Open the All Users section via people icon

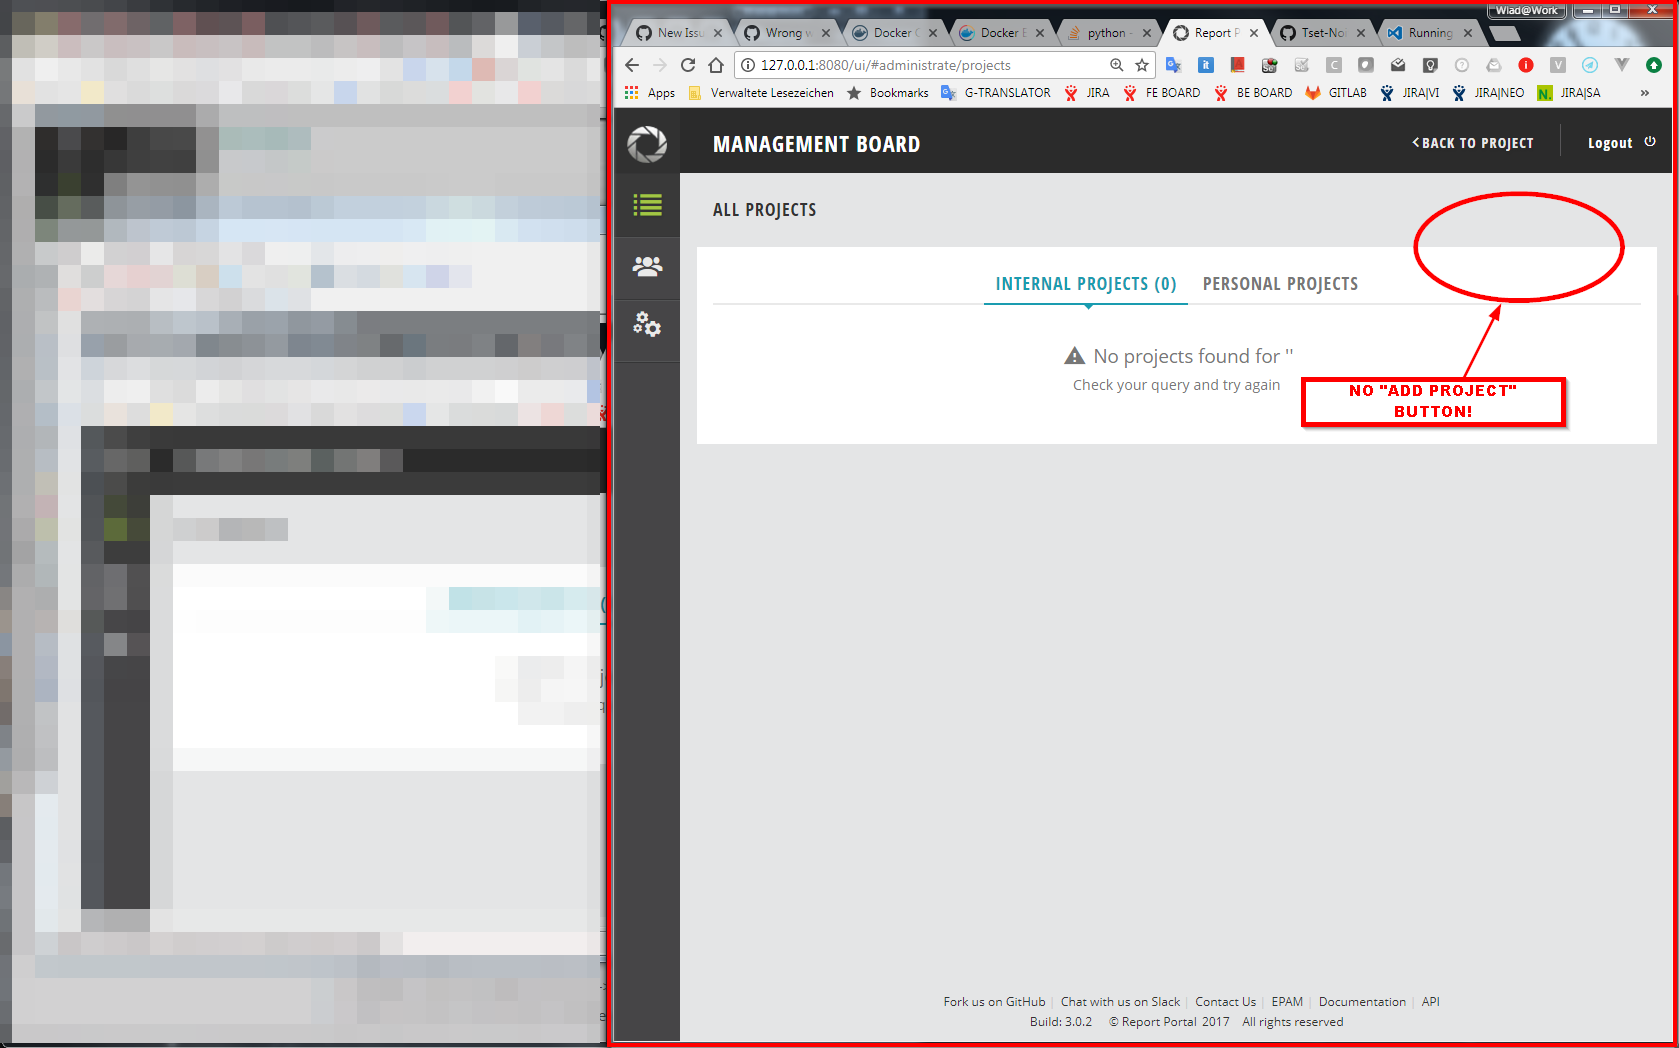647,267
